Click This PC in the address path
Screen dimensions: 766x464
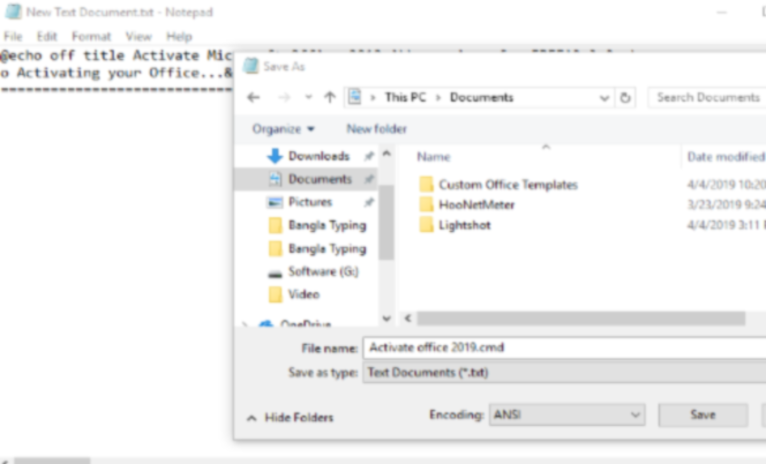[x=405, y=97]
